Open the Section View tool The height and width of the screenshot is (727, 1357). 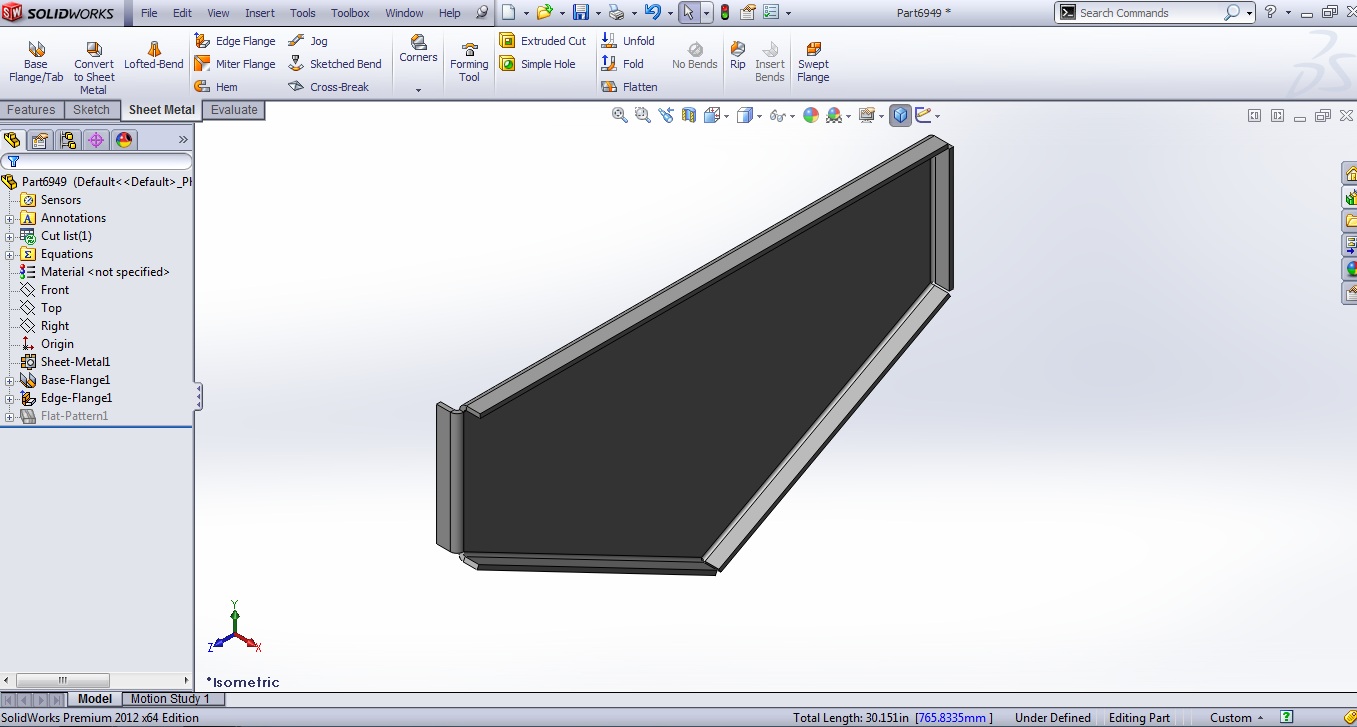coord(687,115)
